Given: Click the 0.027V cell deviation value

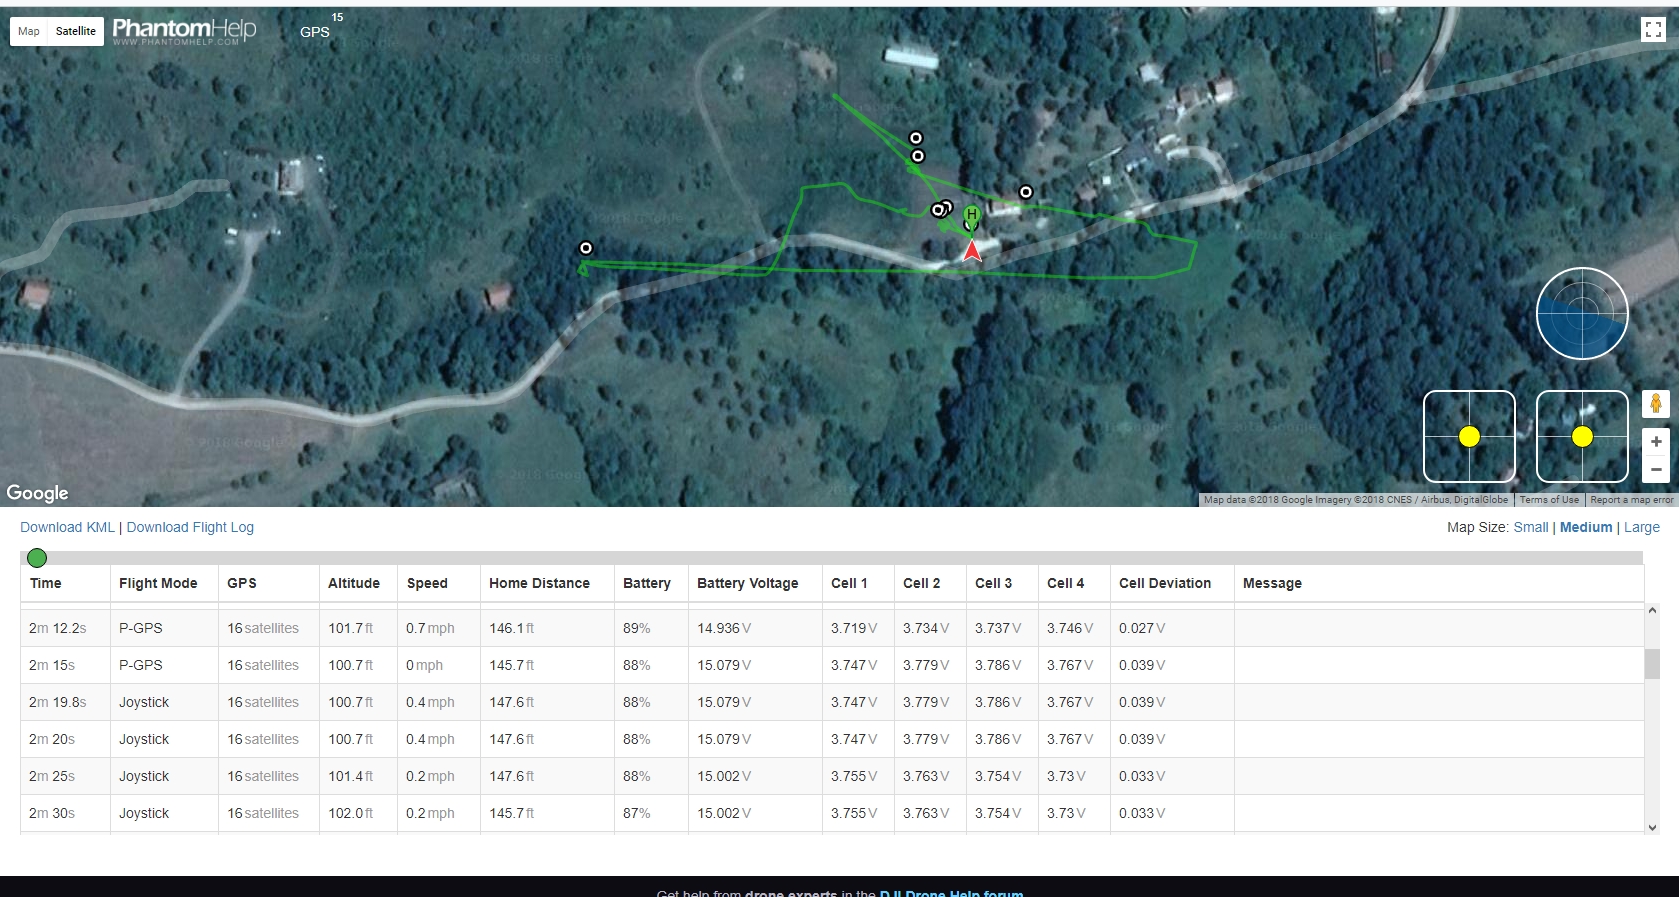Looking at the screenshot, I should click(1142, 628).
